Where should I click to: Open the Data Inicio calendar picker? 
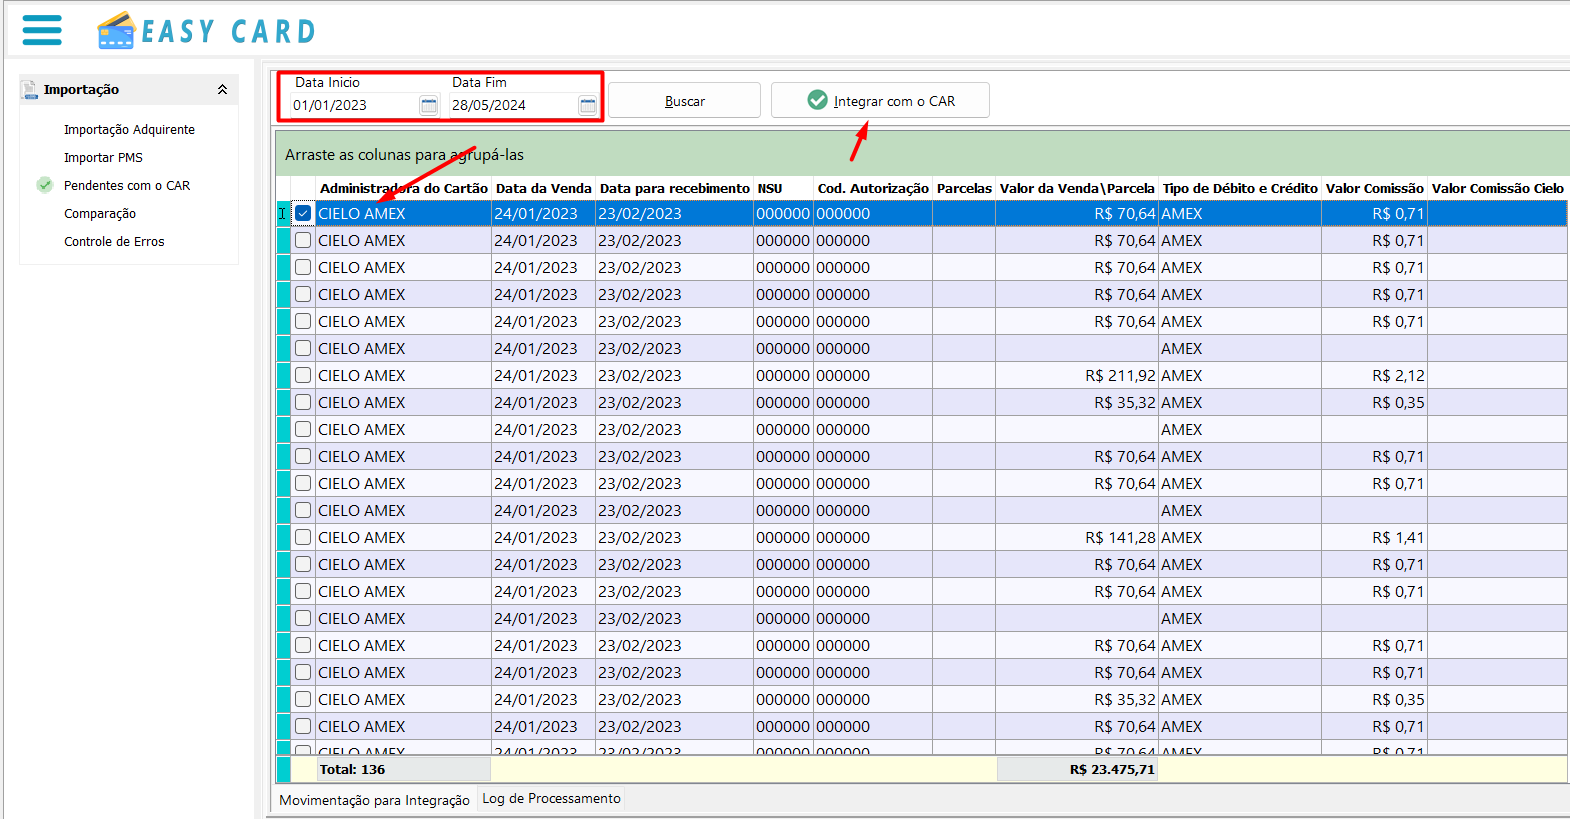428,105
